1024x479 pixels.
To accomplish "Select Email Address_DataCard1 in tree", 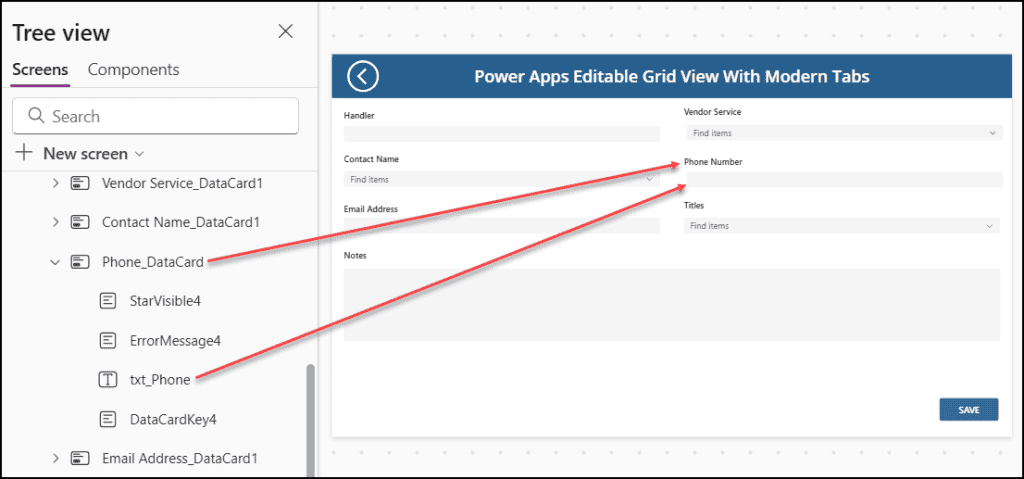I will (182, 458).
